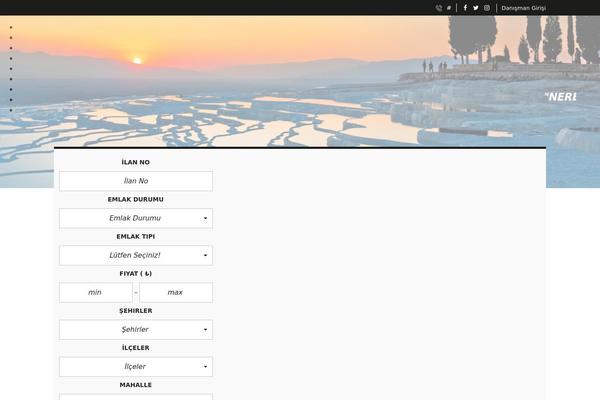
Task: Open the Twitter bird icon
Action: 476,8
